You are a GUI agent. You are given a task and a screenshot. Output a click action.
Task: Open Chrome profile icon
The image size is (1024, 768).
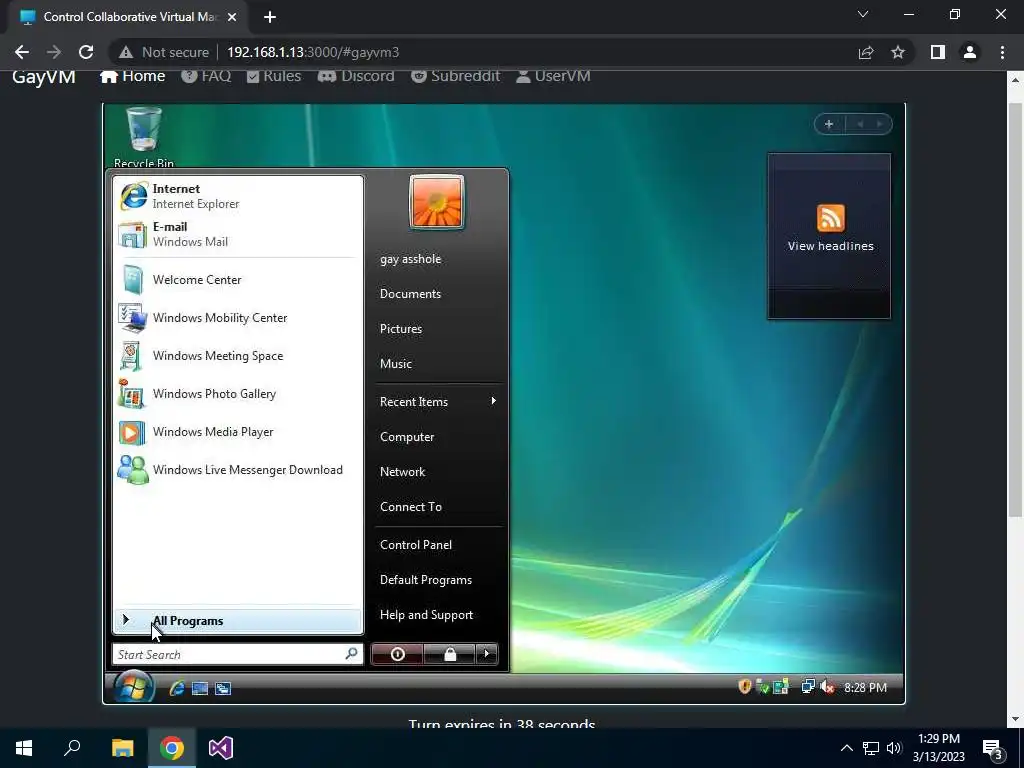[x=970, y=52]
